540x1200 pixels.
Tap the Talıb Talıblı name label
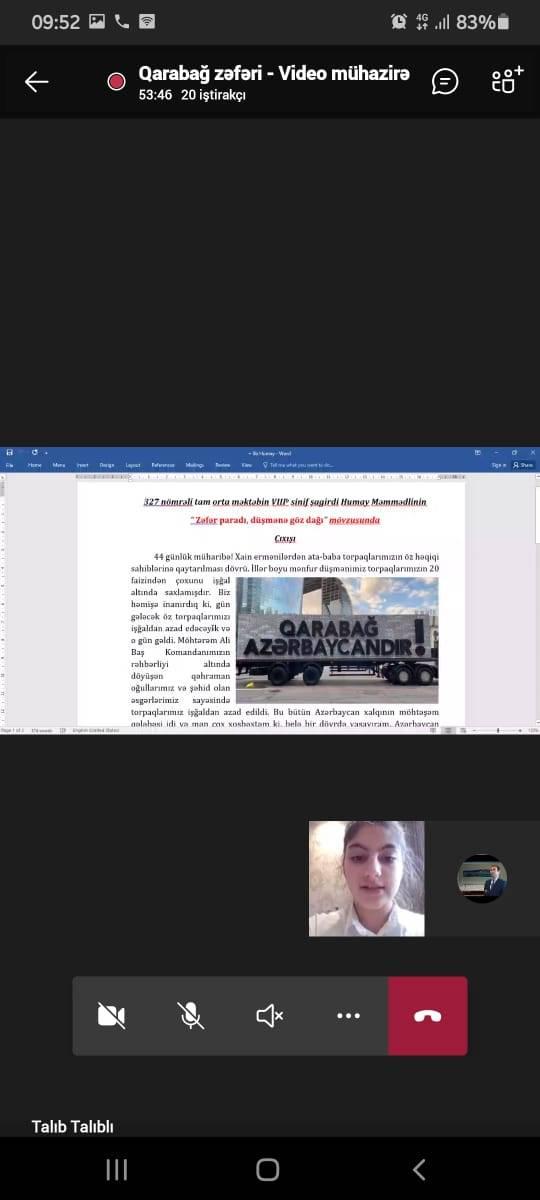tap(72, 1127)
